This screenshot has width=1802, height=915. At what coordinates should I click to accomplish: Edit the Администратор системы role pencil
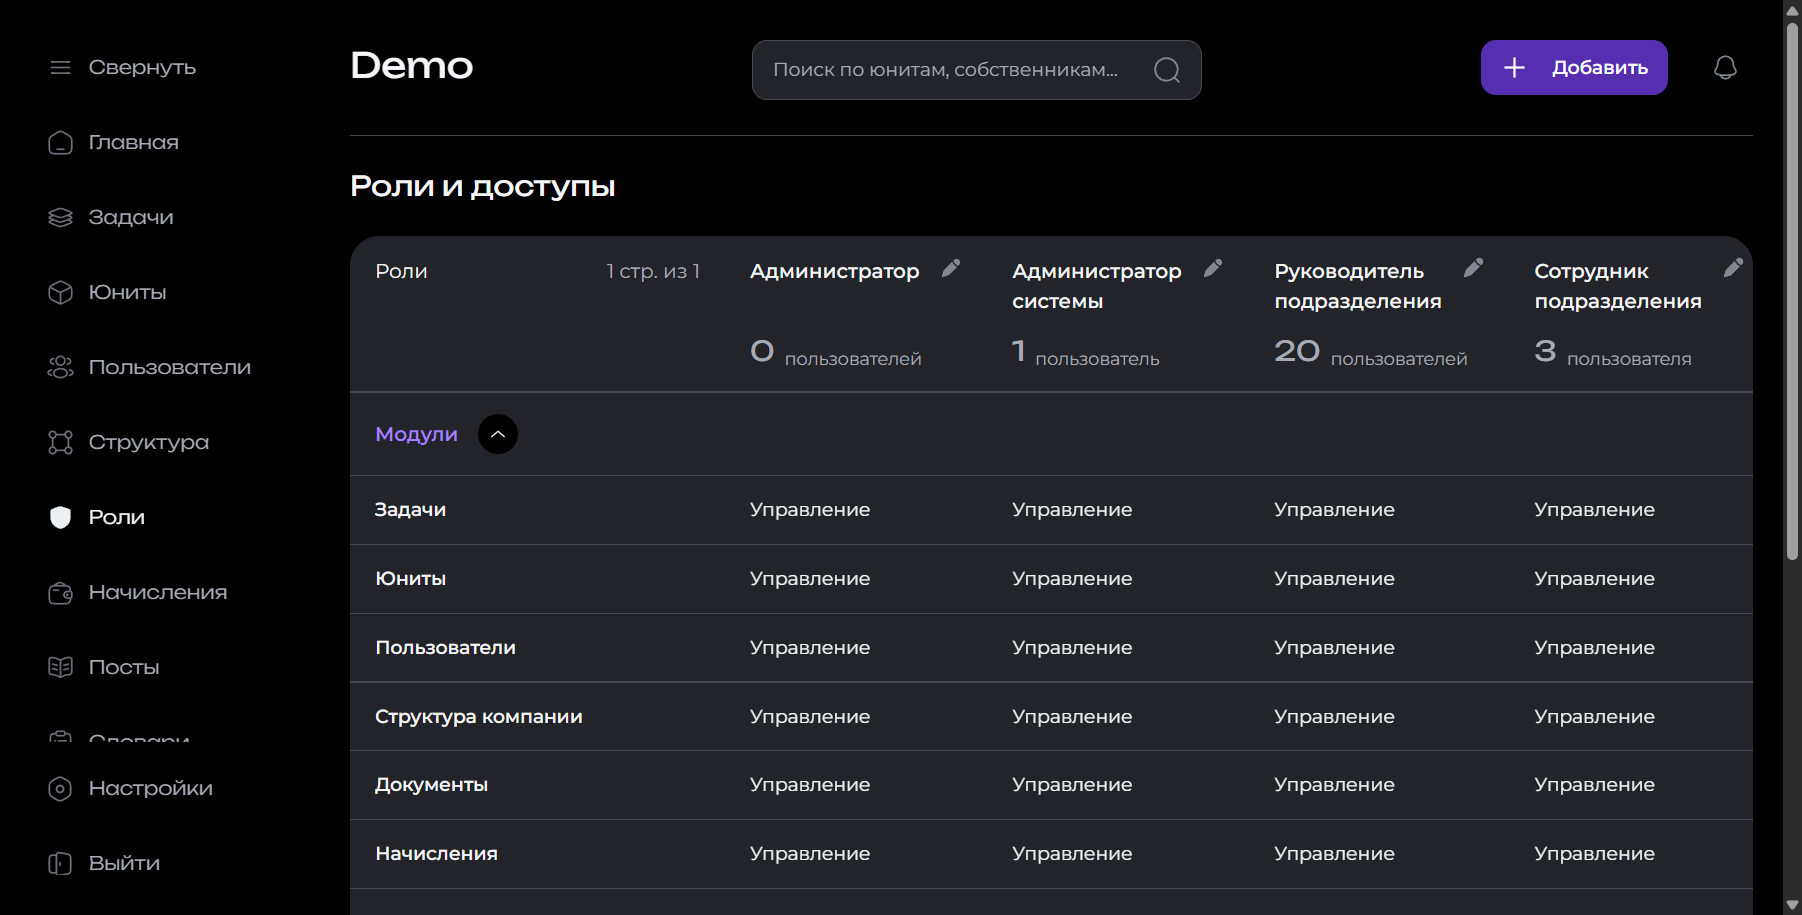point(1213,268)
